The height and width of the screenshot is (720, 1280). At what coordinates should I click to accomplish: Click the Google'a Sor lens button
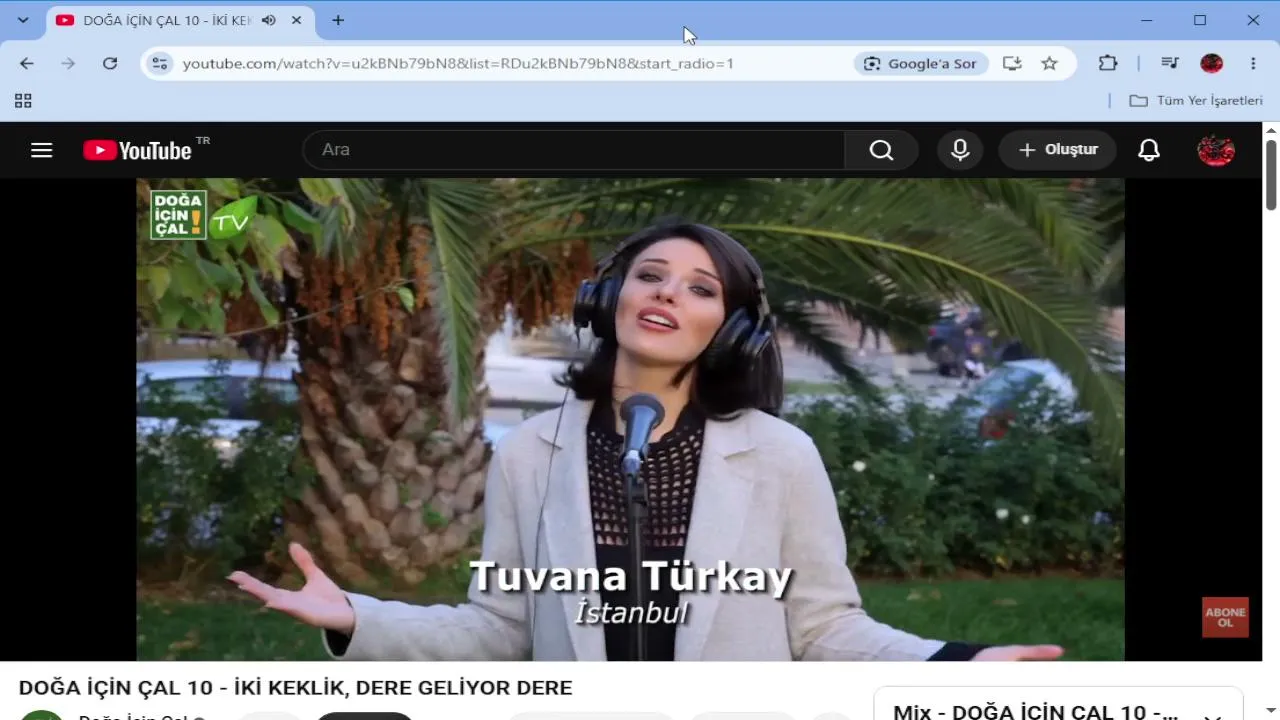coord(921,63)
